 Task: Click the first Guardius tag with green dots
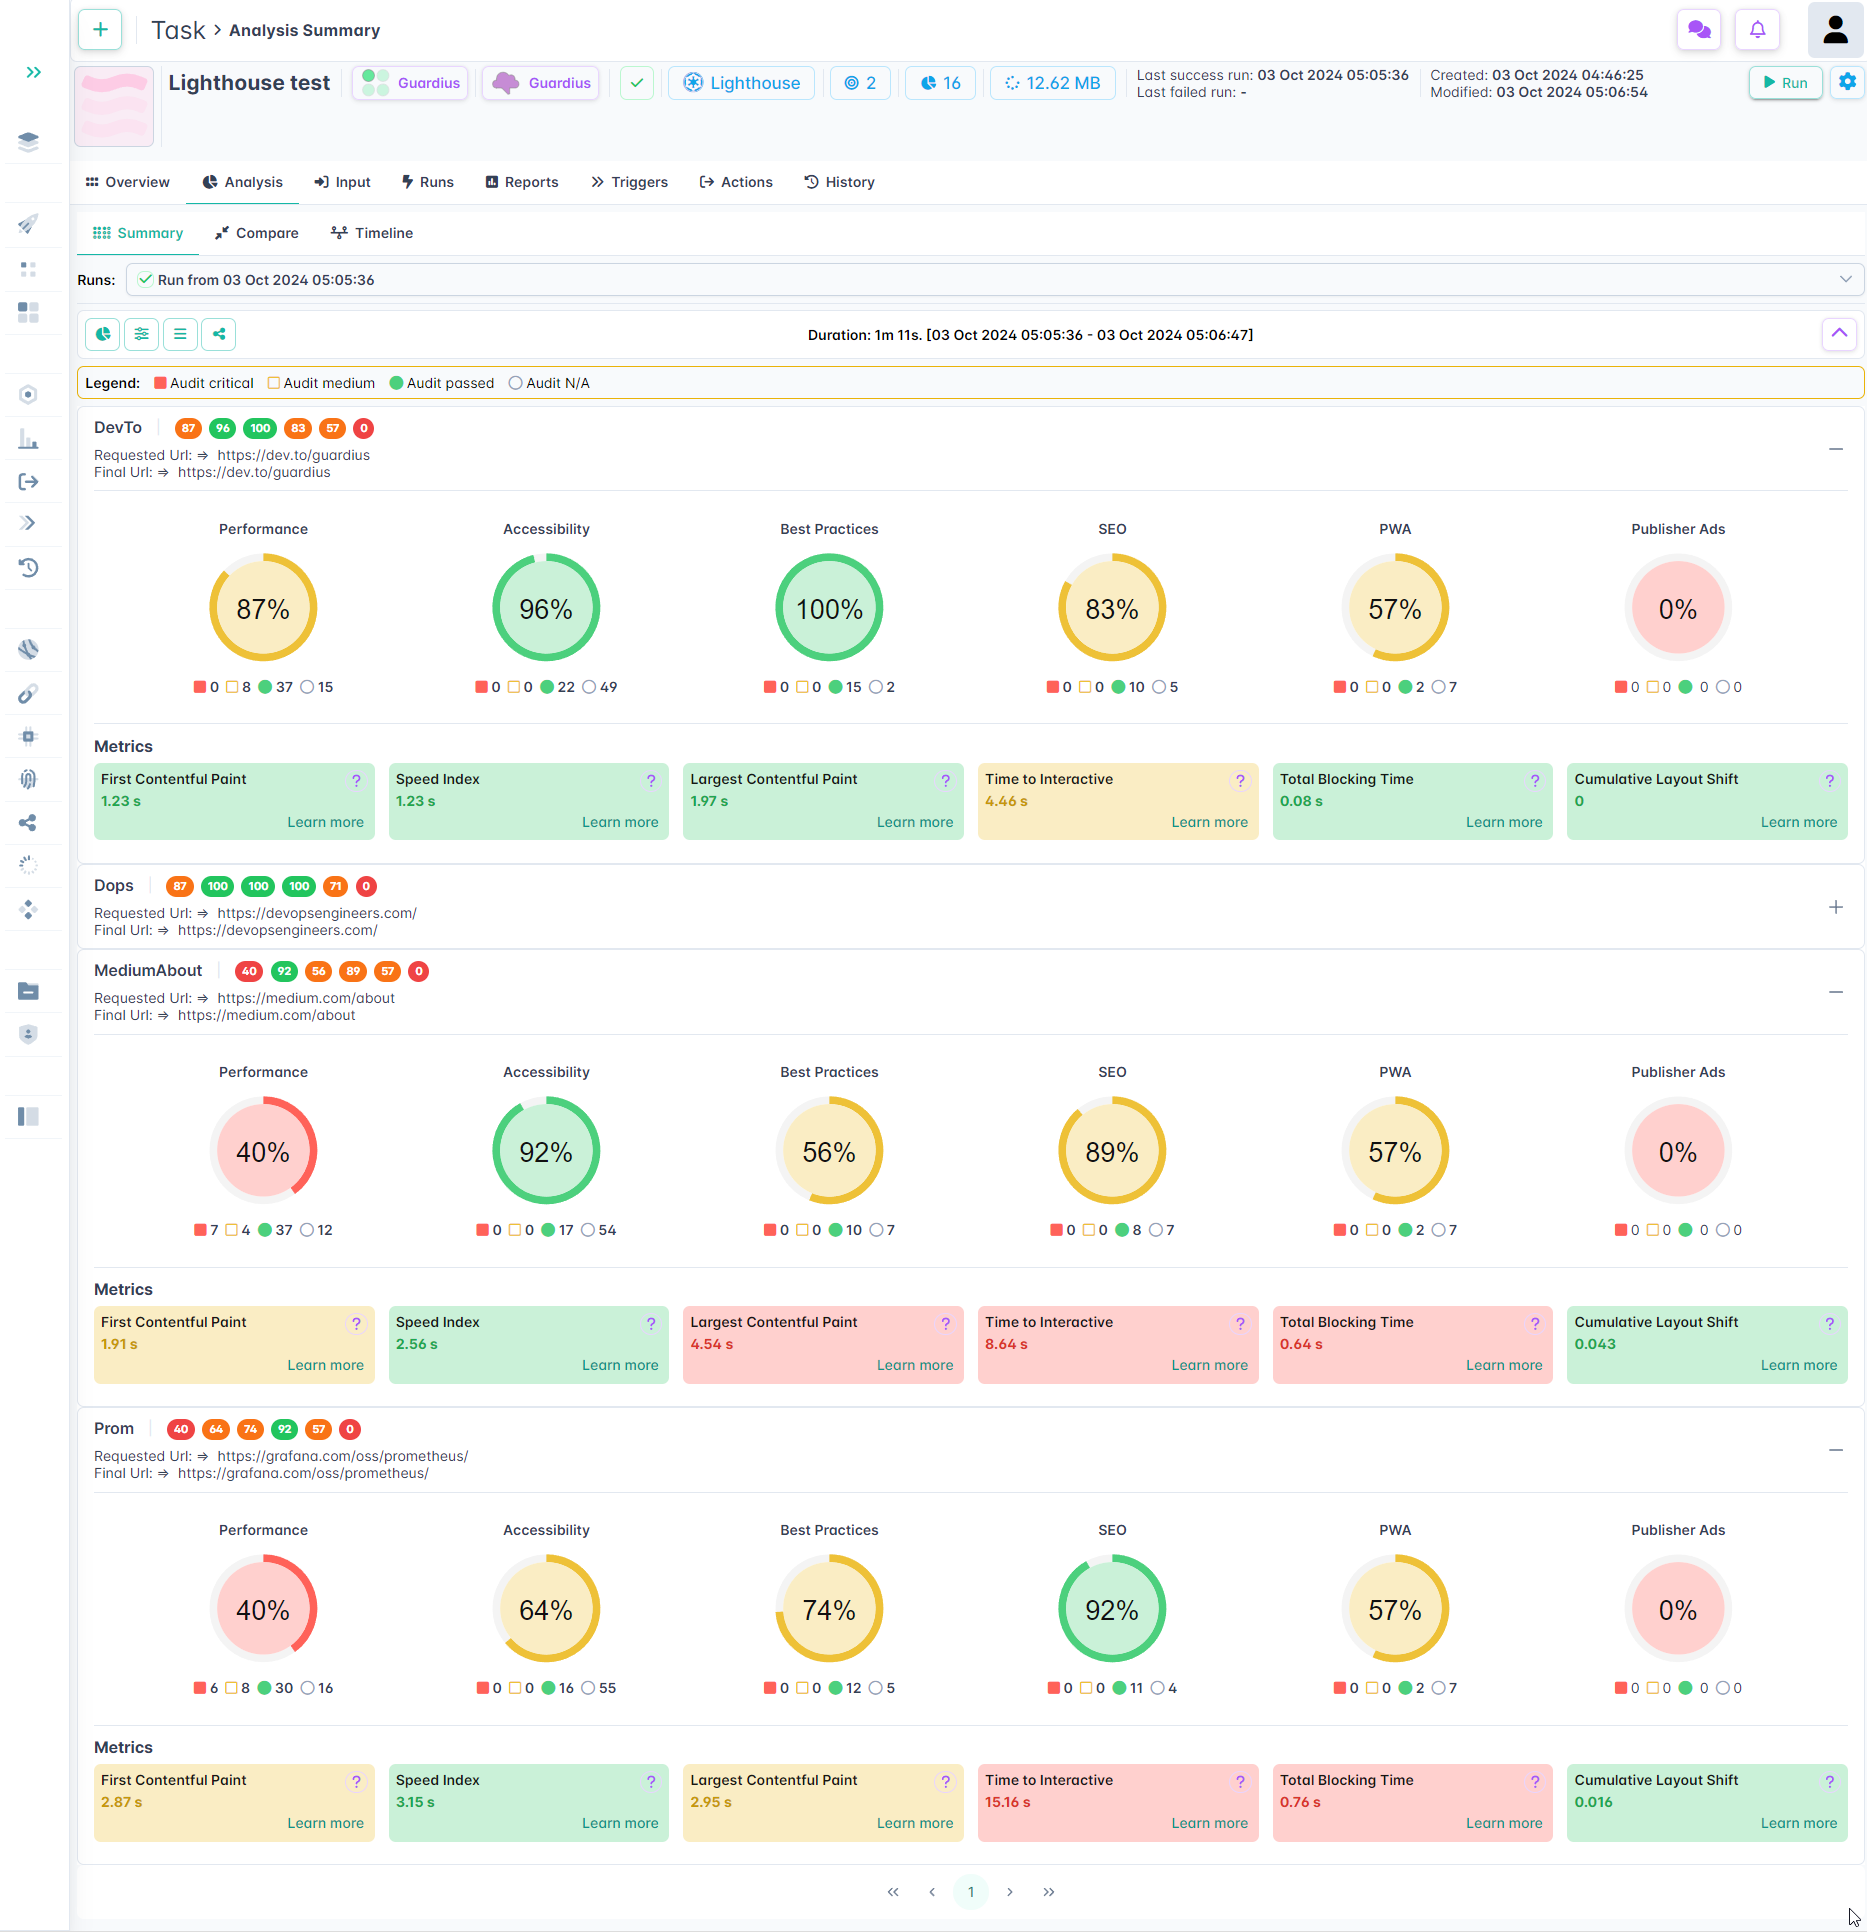tap(411, 83)
